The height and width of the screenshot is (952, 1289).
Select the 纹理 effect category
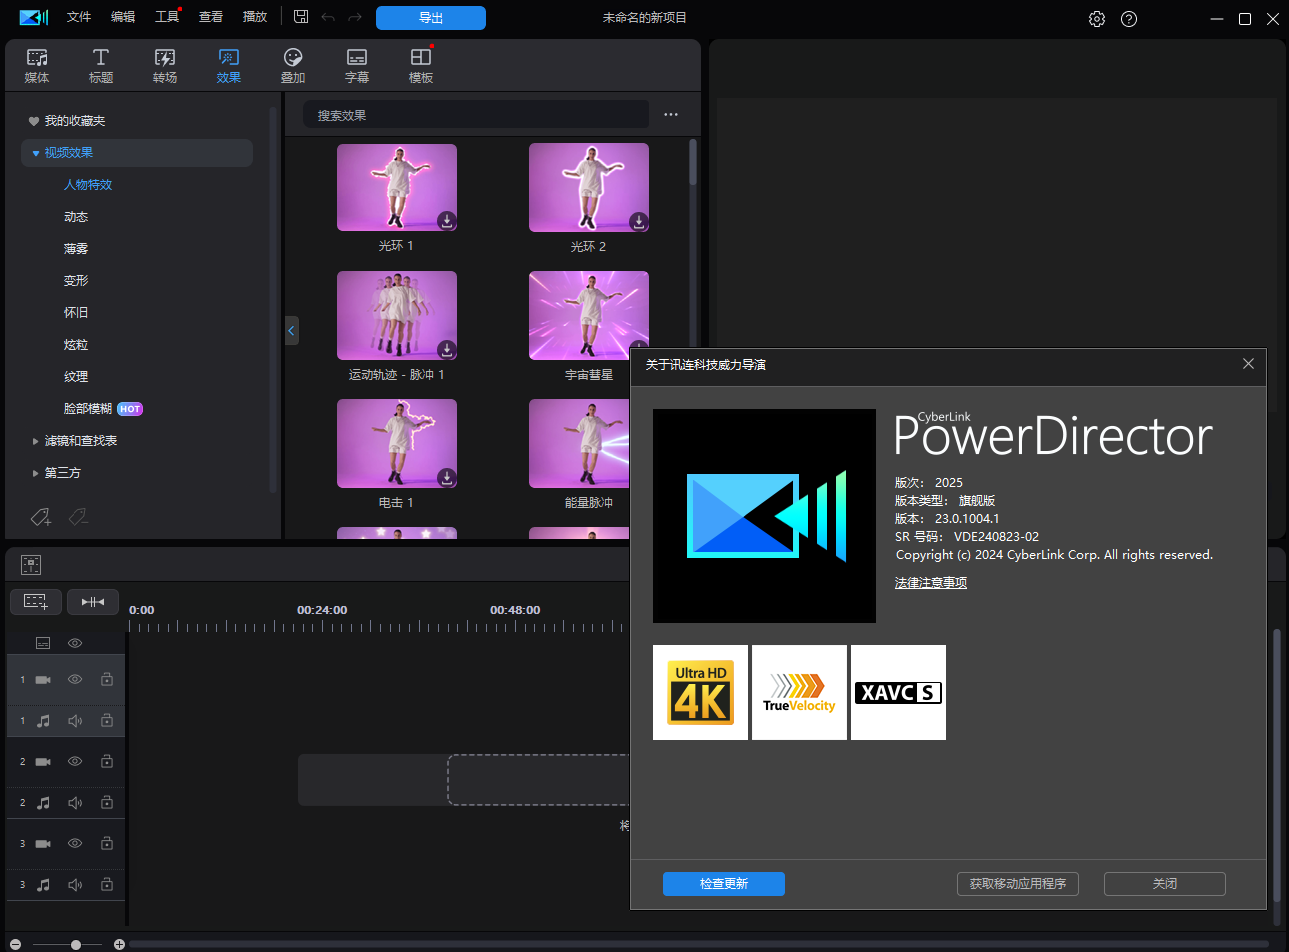(x=76, y=377)
